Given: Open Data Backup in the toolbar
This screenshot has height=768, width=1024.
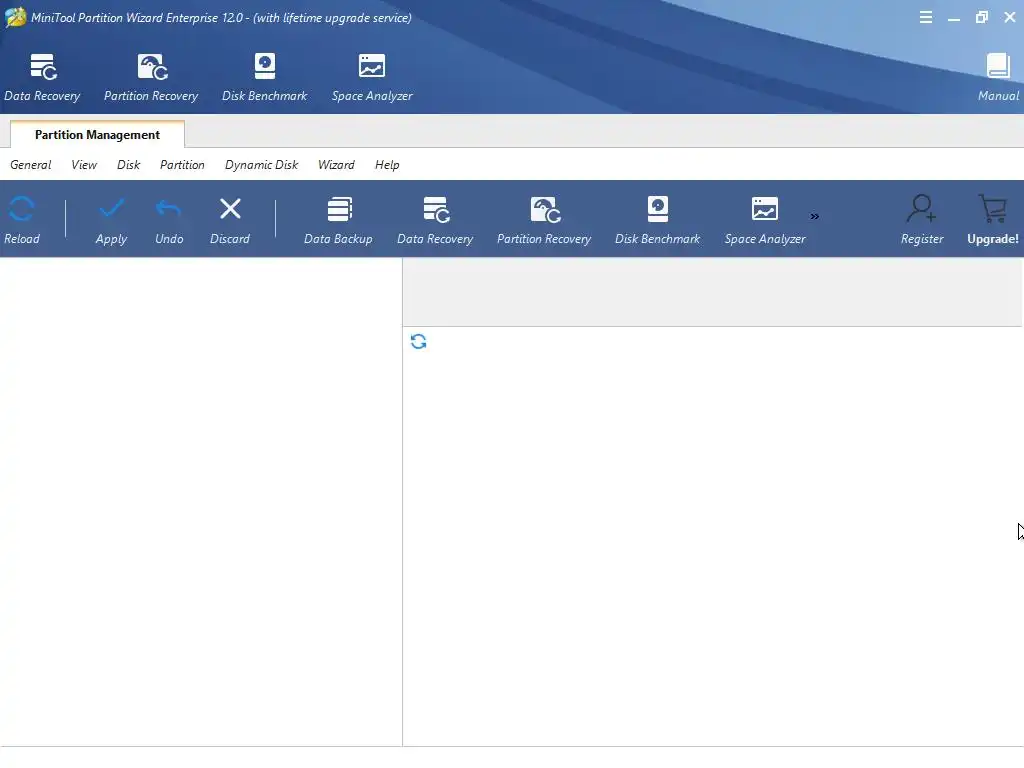Looking at the screenshot, I should pos(338,220).
